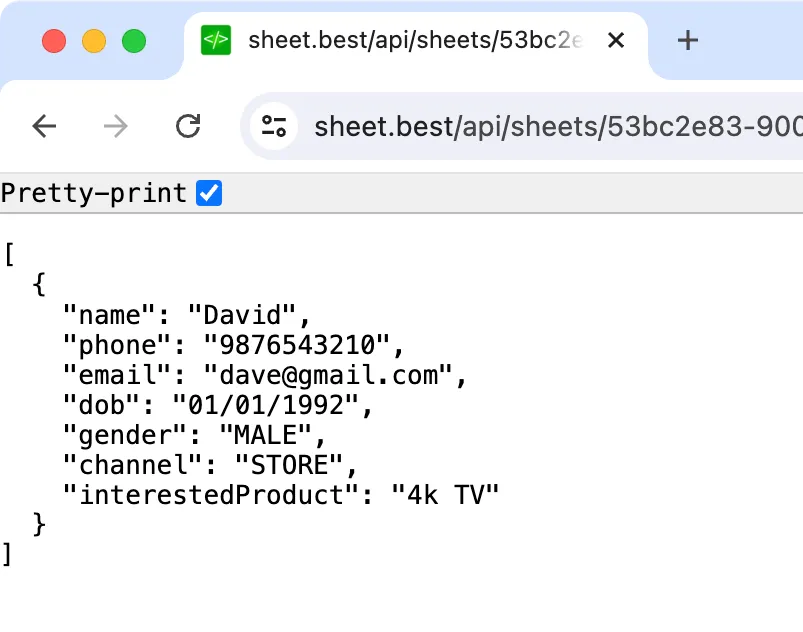The width and height of the screenshot is (803, 632).
Task: Click the Pretty-print label text
Action: 94,193
